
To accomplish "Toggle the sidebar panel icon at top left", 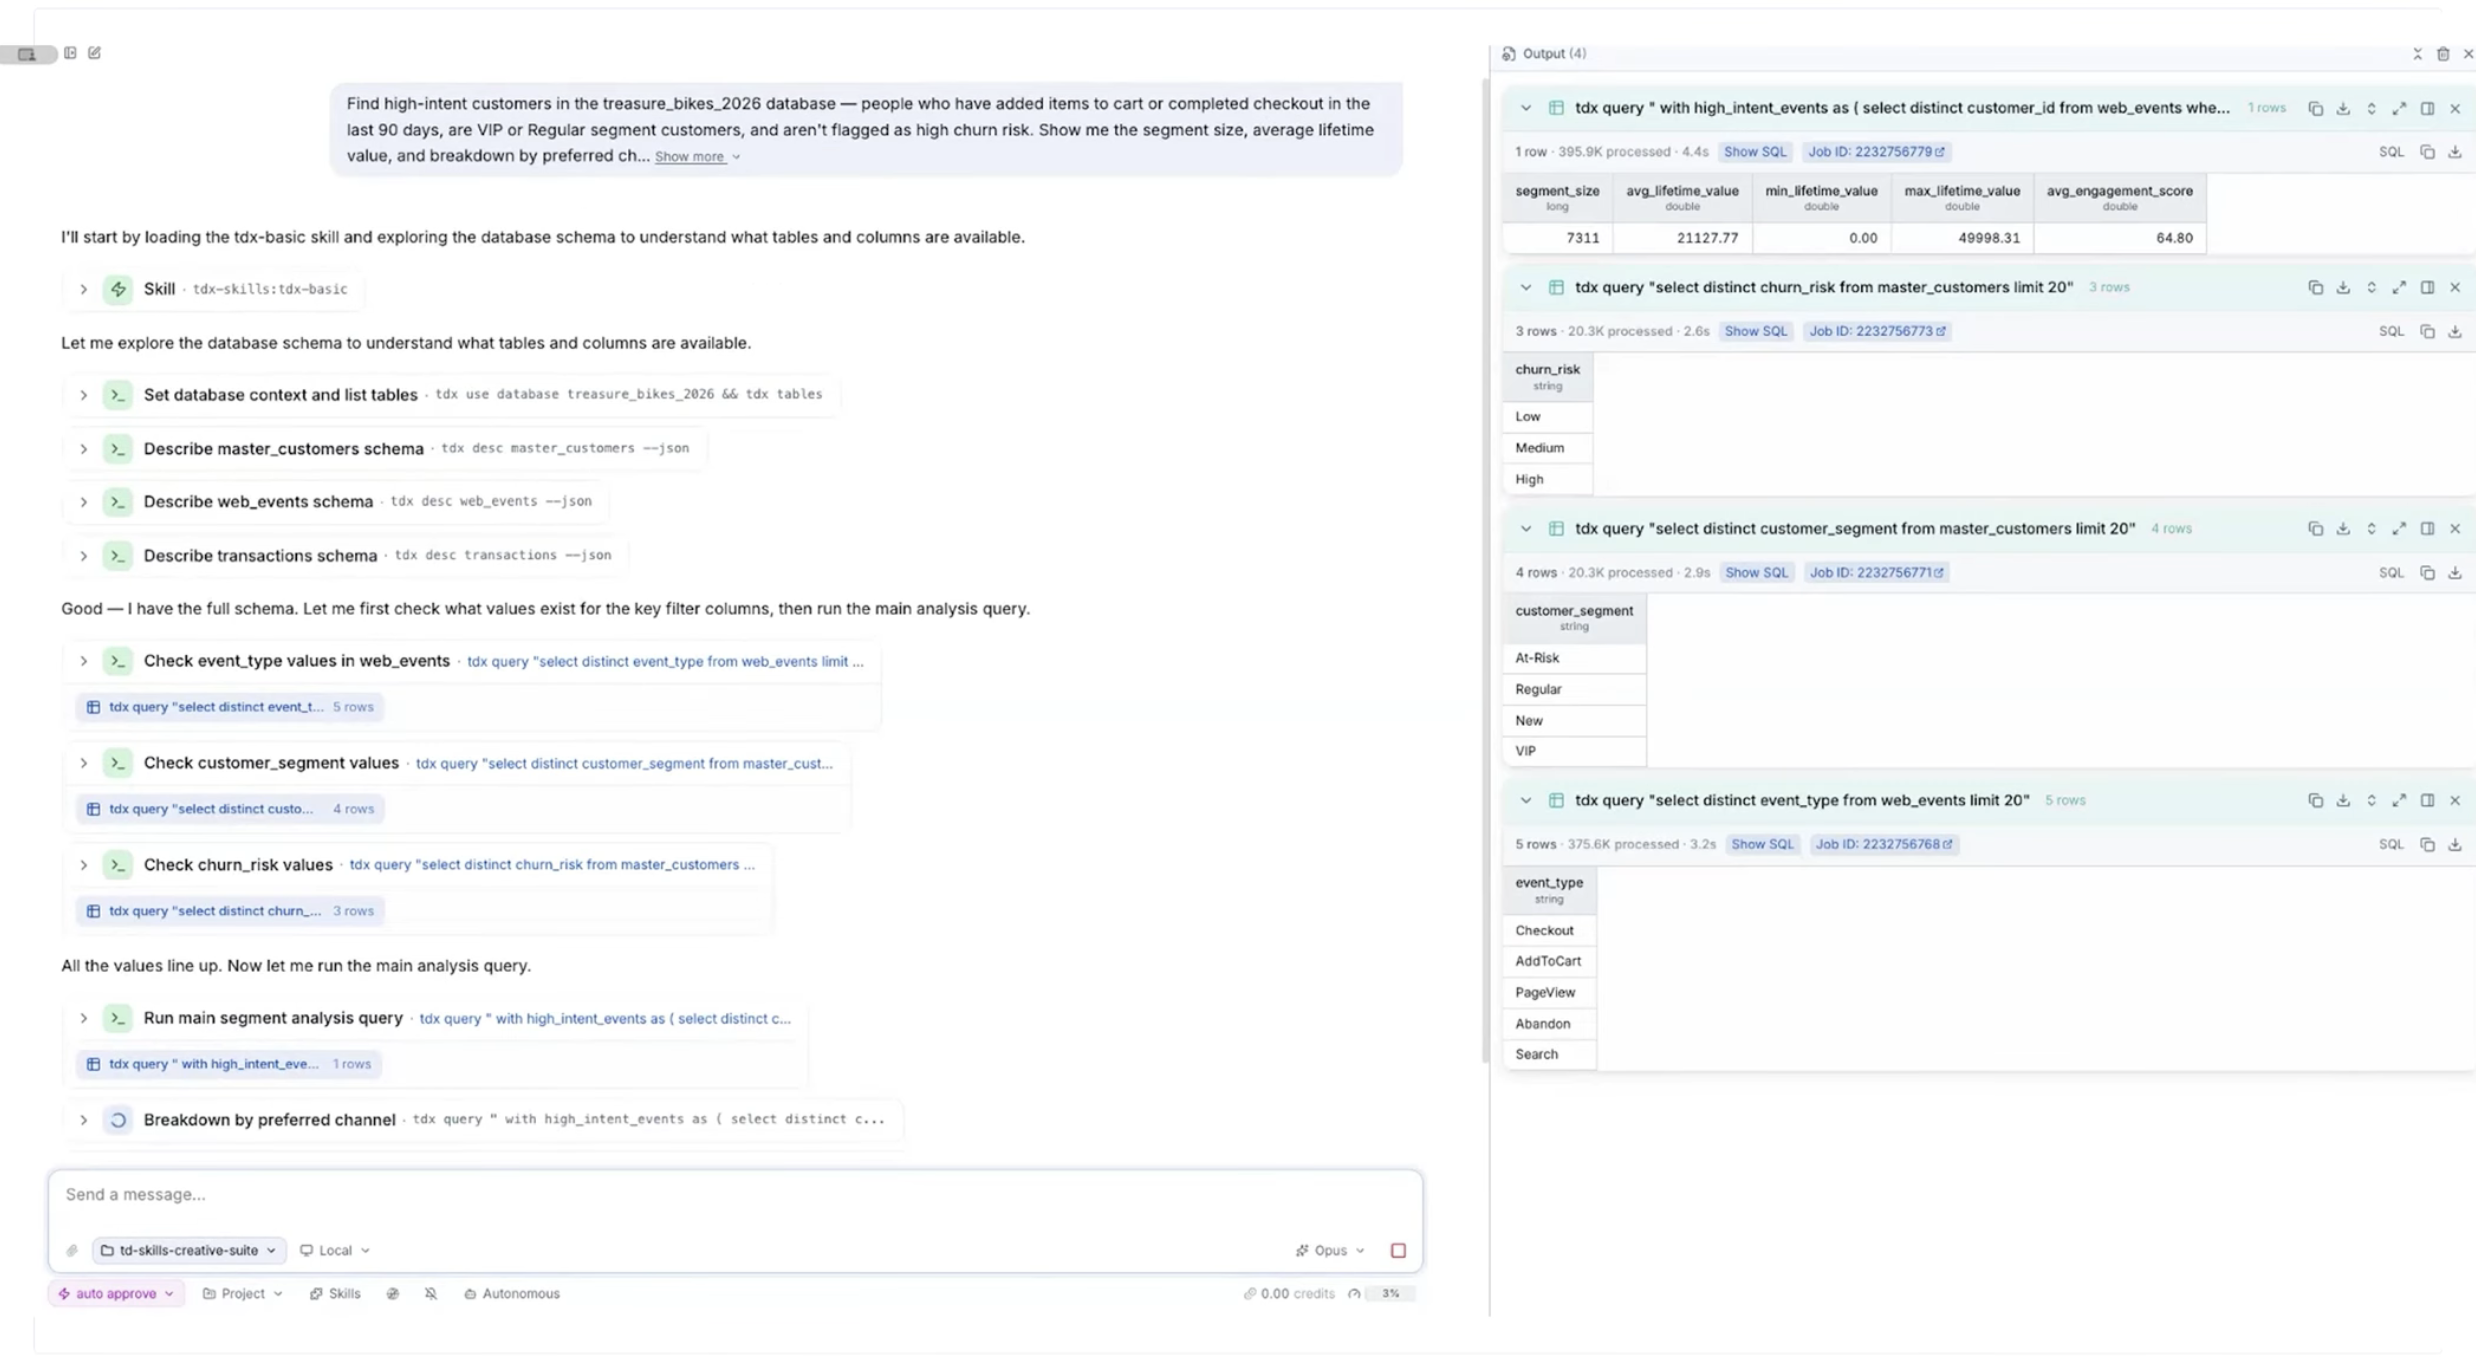I will 70,53.
